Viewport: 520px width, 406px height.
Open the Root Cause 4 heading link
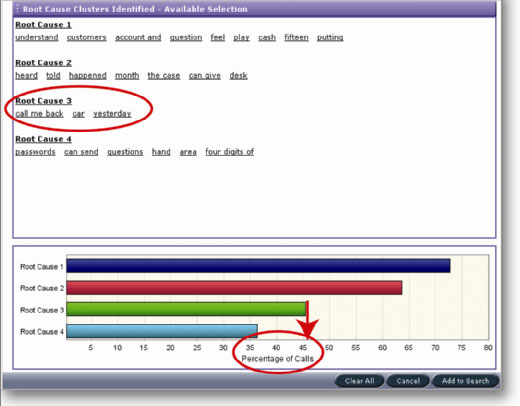[43, 139]
